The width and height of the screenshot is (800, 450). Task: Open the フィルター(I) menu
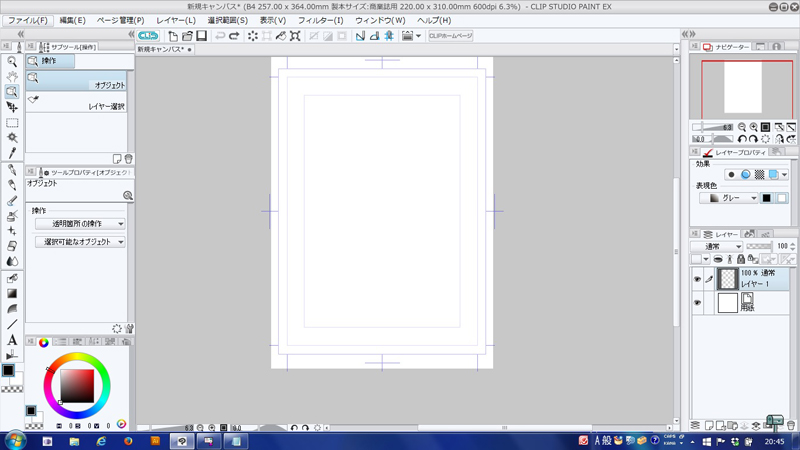tap(320, 20)
